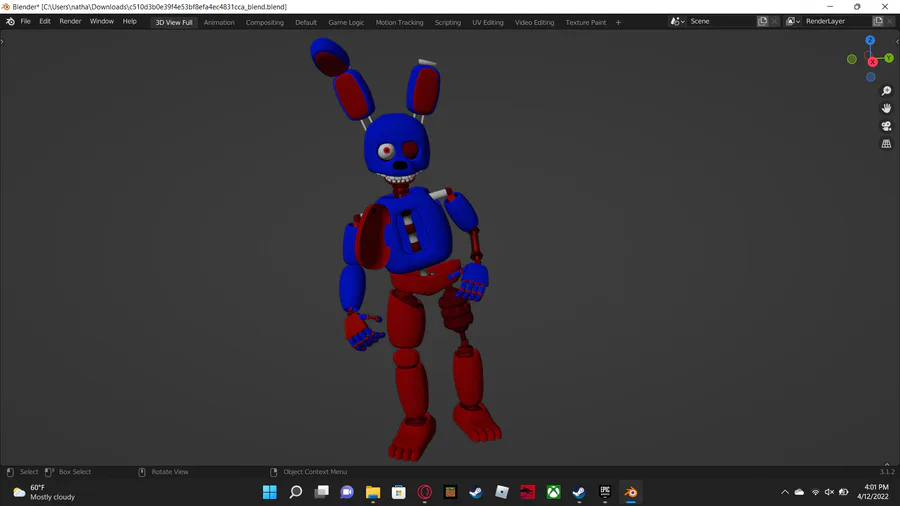Add a new workspace with the plus button
The height and width of the screenshot is (506, 900).
click(618, 22)
